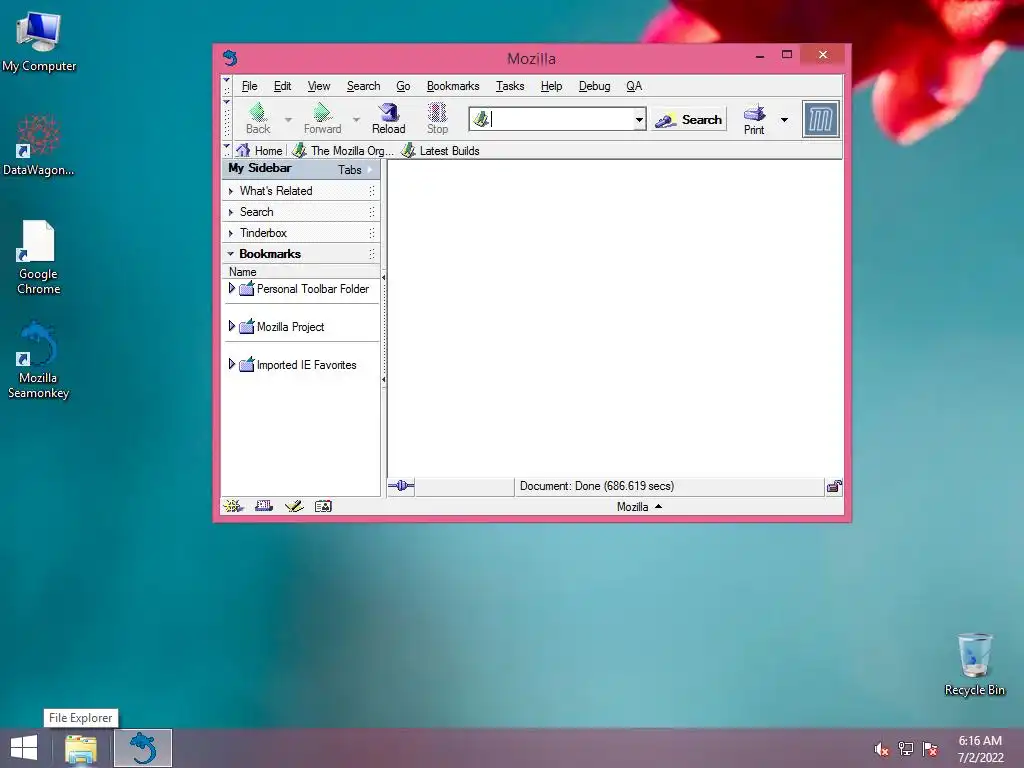Screen dimensions: 1024x768
Task: Open My Computer desktop icon
Action: click(x=39, y=42)
